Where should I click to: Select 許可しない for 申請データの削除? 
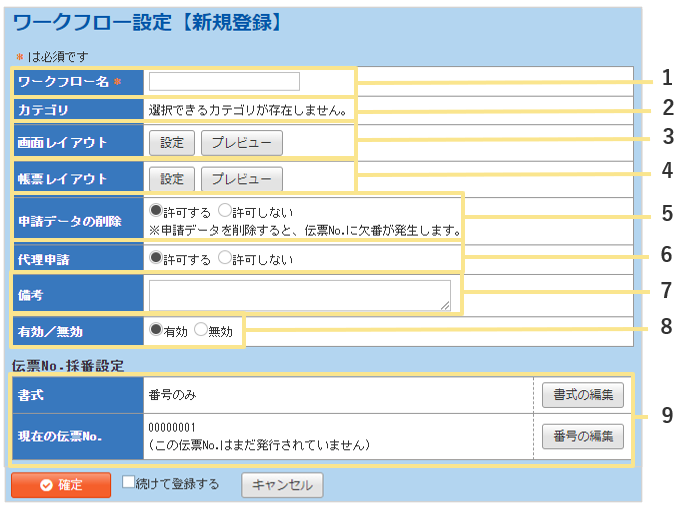tap(225, 212)
